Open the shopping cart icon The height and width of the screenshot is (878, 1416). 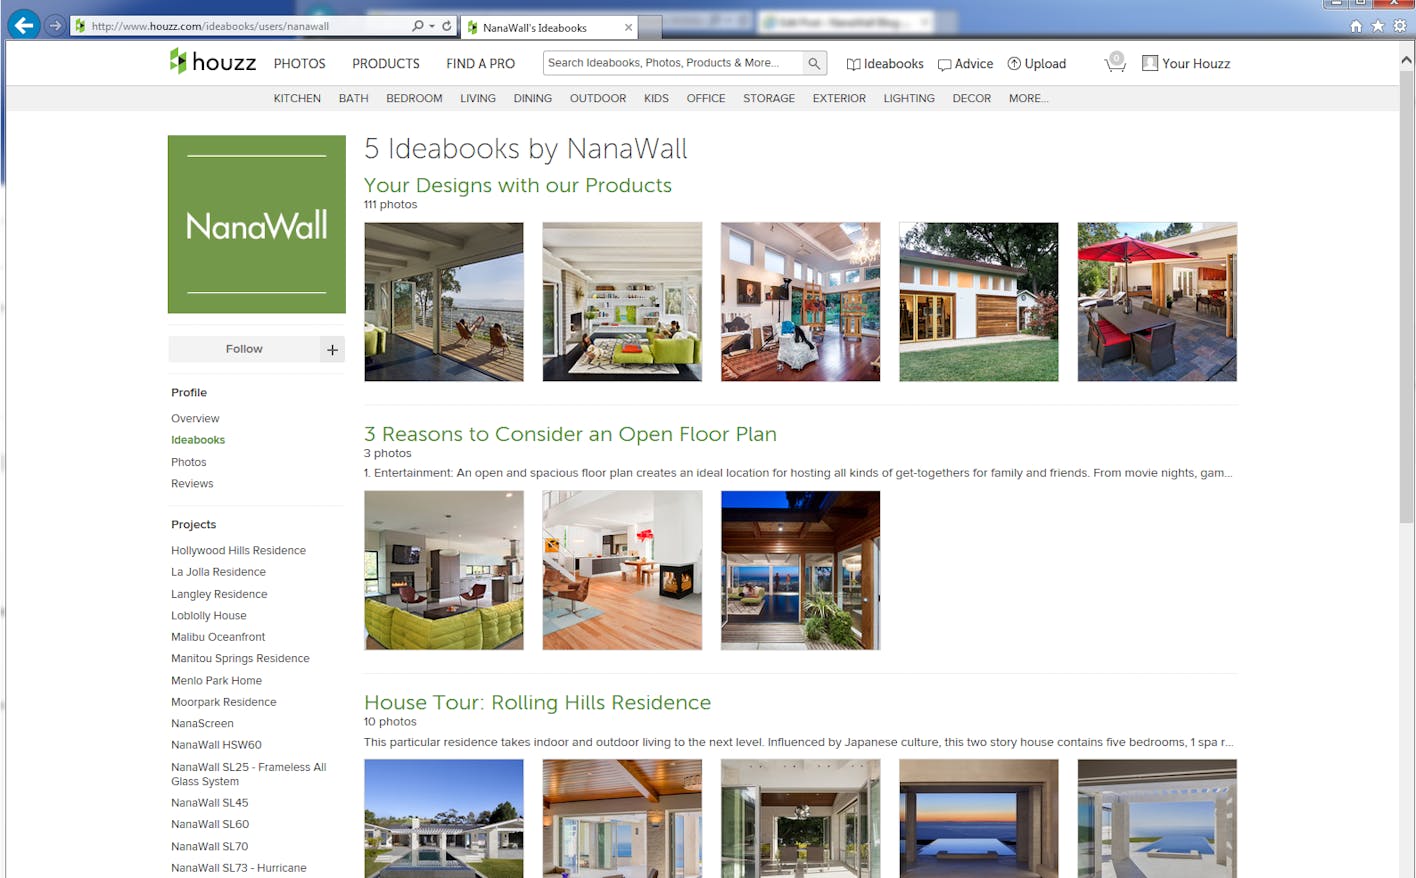(x=1115, y=62)
